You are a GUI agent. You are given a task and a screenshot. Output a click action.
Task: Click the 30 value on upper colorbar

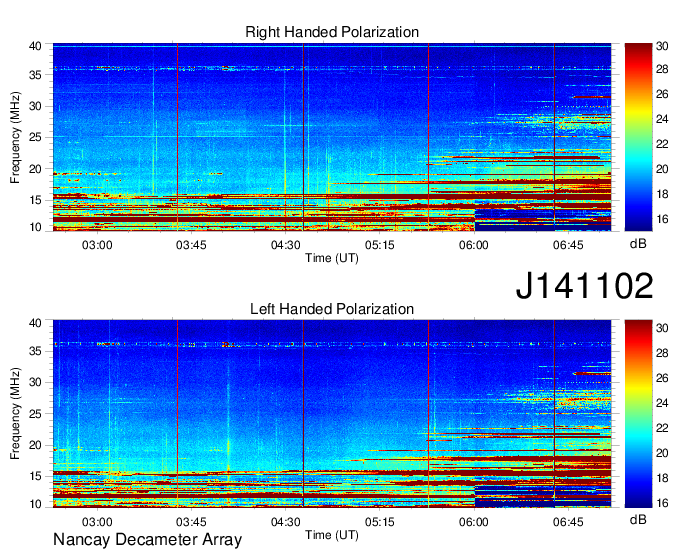point(662,46)
